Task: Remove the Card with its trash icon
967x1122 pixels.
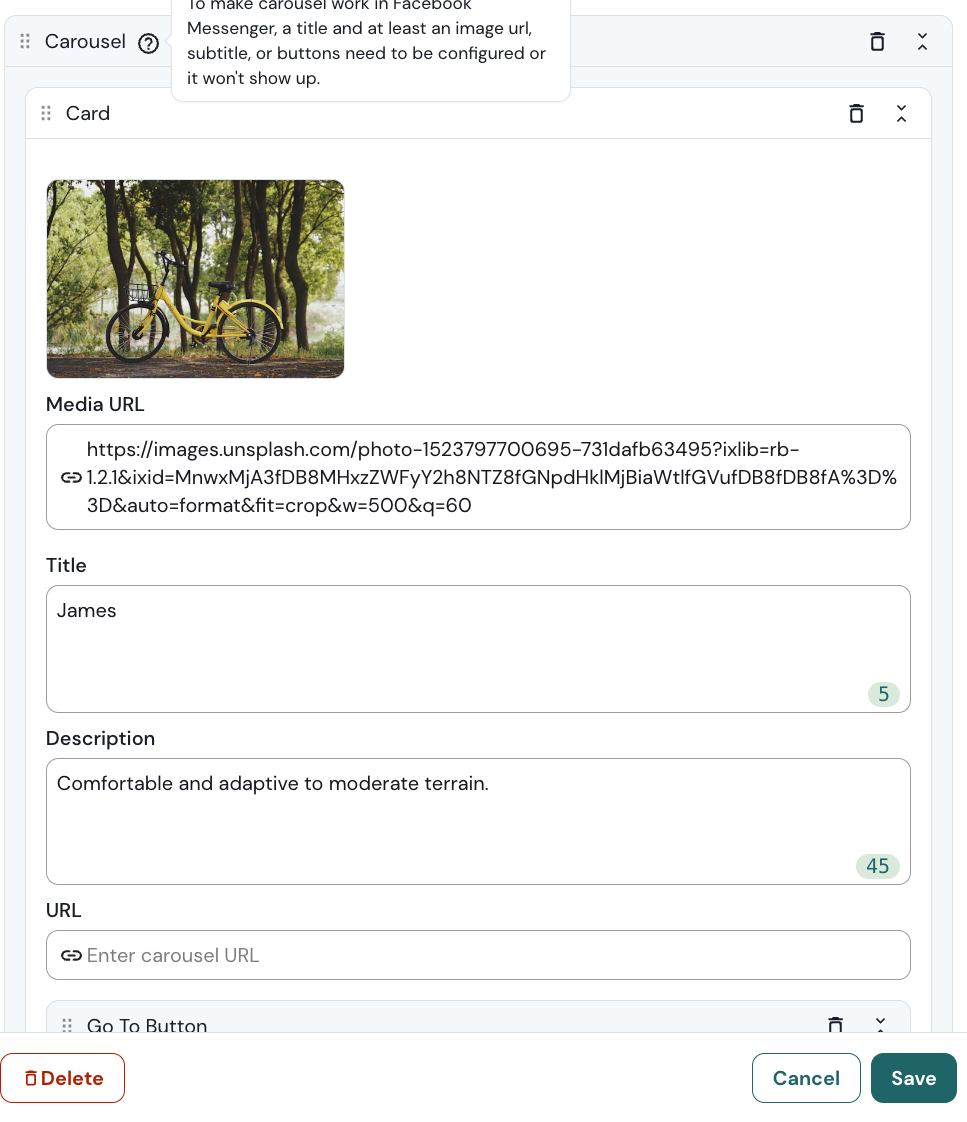Action: [856, 113]
